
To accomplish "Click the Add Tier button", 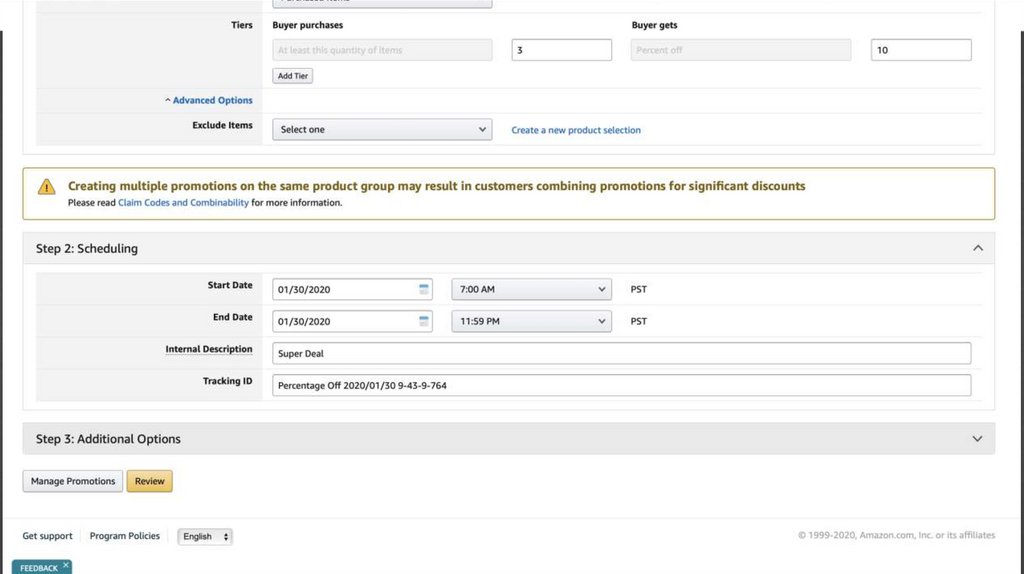I will tap(293, 76).
